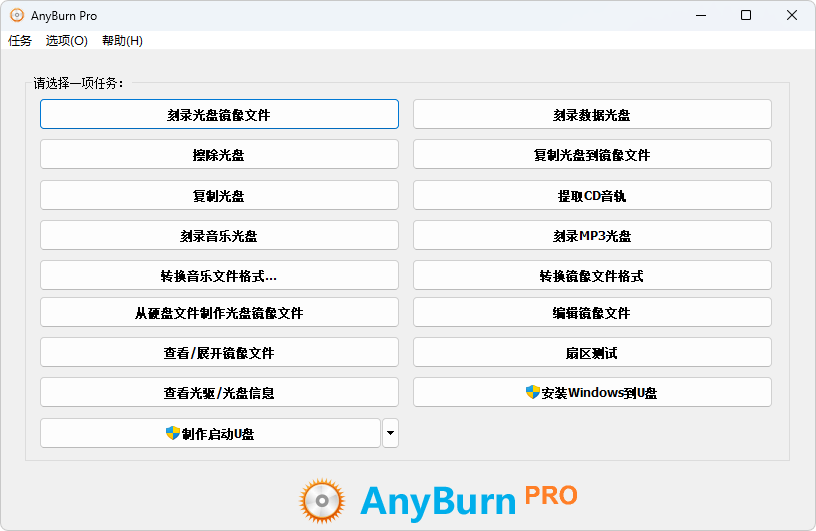Click the 复制光盘 button

(219, 195)
